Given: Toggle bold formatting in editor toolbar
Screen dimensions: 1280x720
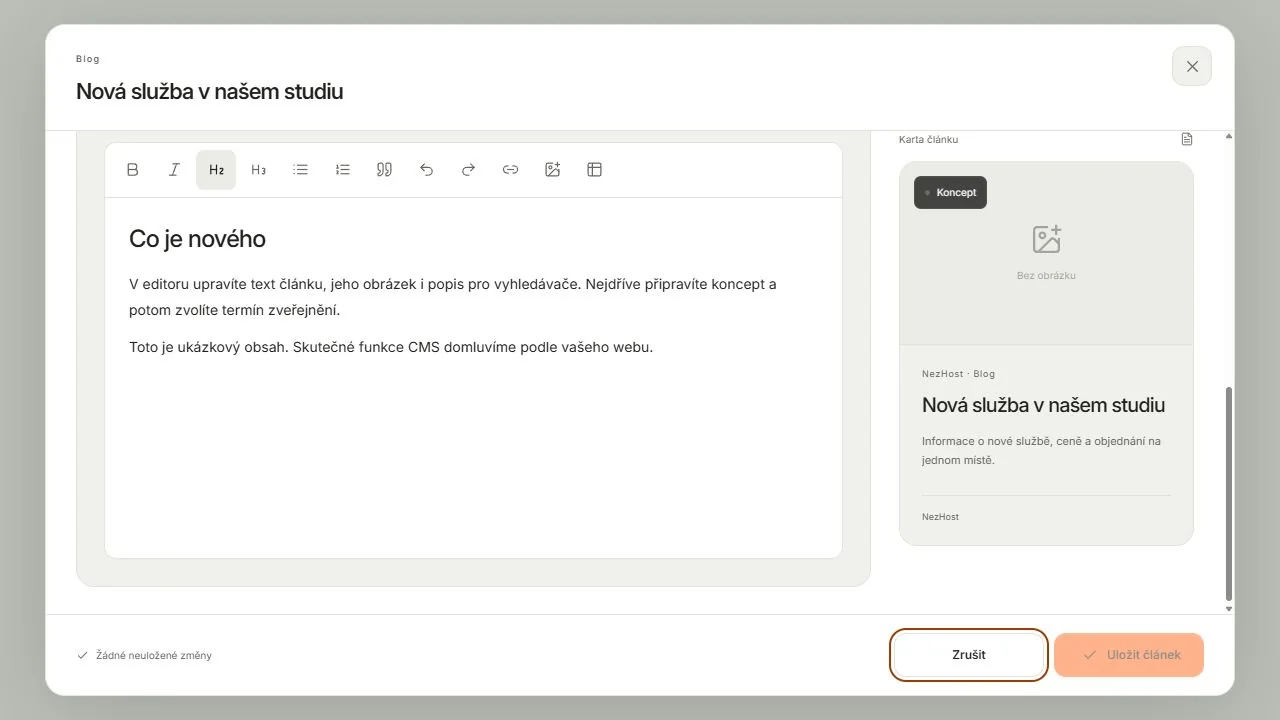Looking at the screenshot, I should (x=132, y=170).
